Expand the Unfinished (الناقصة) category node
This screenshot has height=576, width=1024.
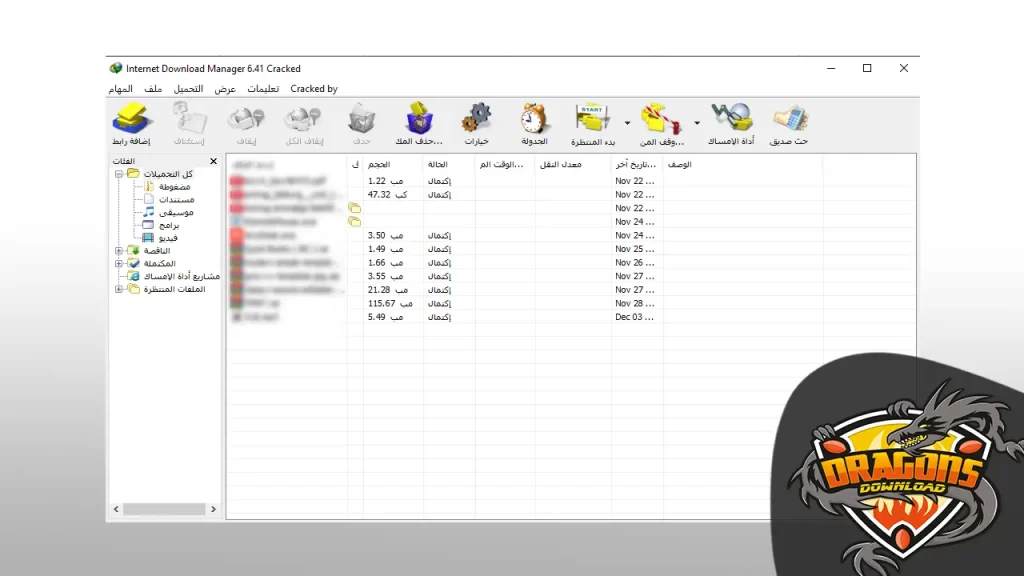119,251
